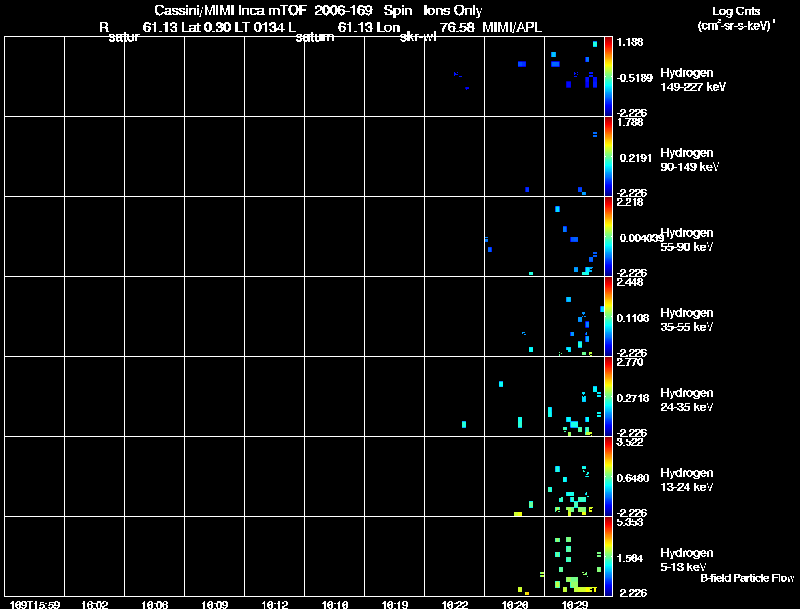Click the 'Spin' word in the title
The height and width of the screenshot is (609, 800).
397,11
